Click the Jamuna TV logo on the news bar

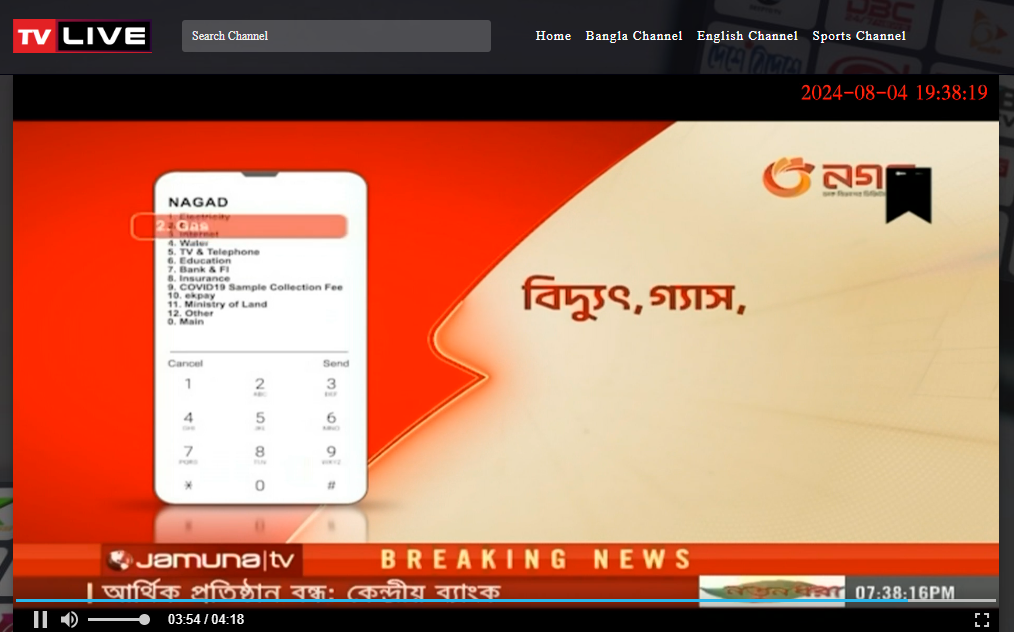(x=200, y=559)
